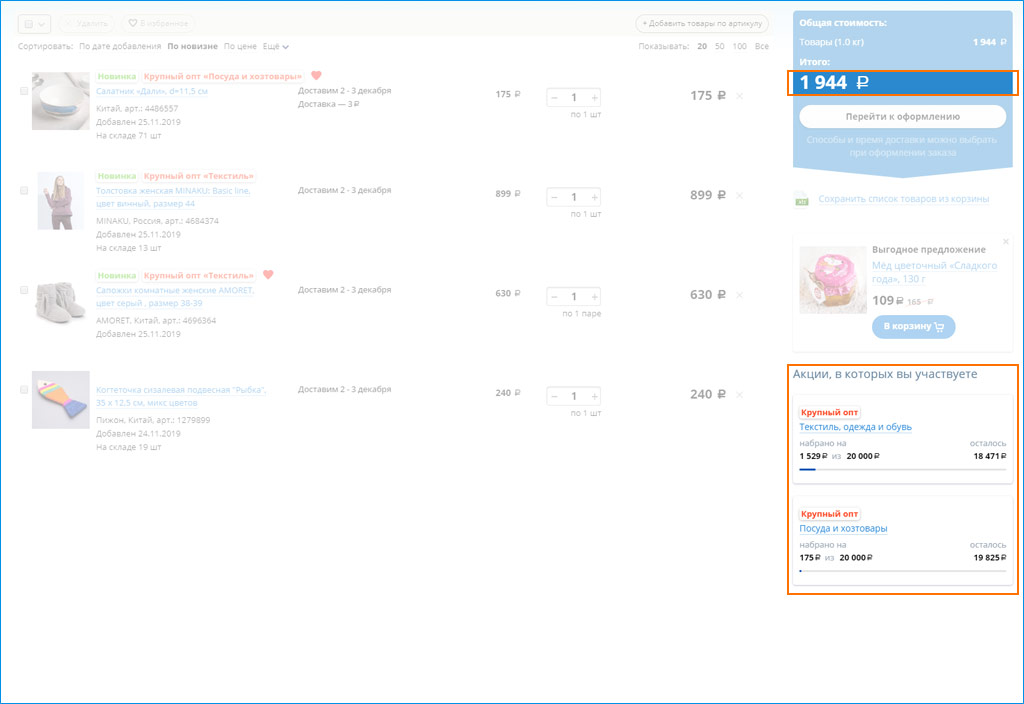Open Сохранить список товаров из корзины link

point(903,199)
